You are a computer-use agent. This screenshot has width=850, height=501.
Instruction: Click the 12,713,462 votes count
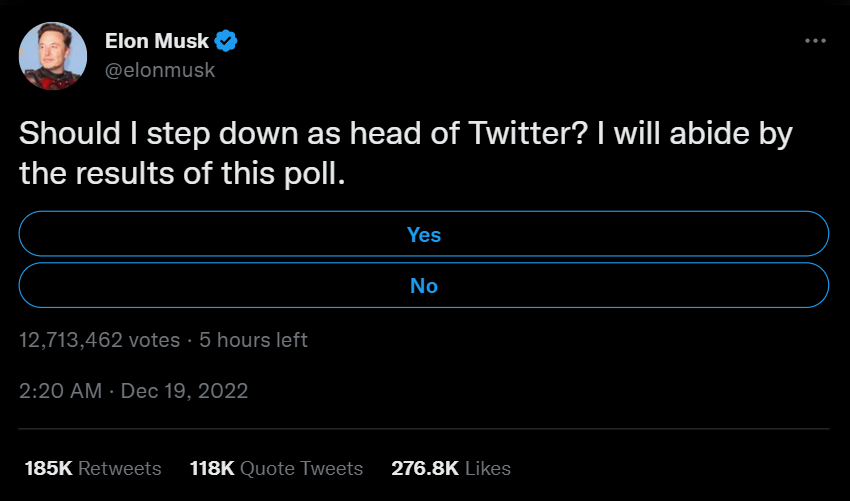pos(100,340)
